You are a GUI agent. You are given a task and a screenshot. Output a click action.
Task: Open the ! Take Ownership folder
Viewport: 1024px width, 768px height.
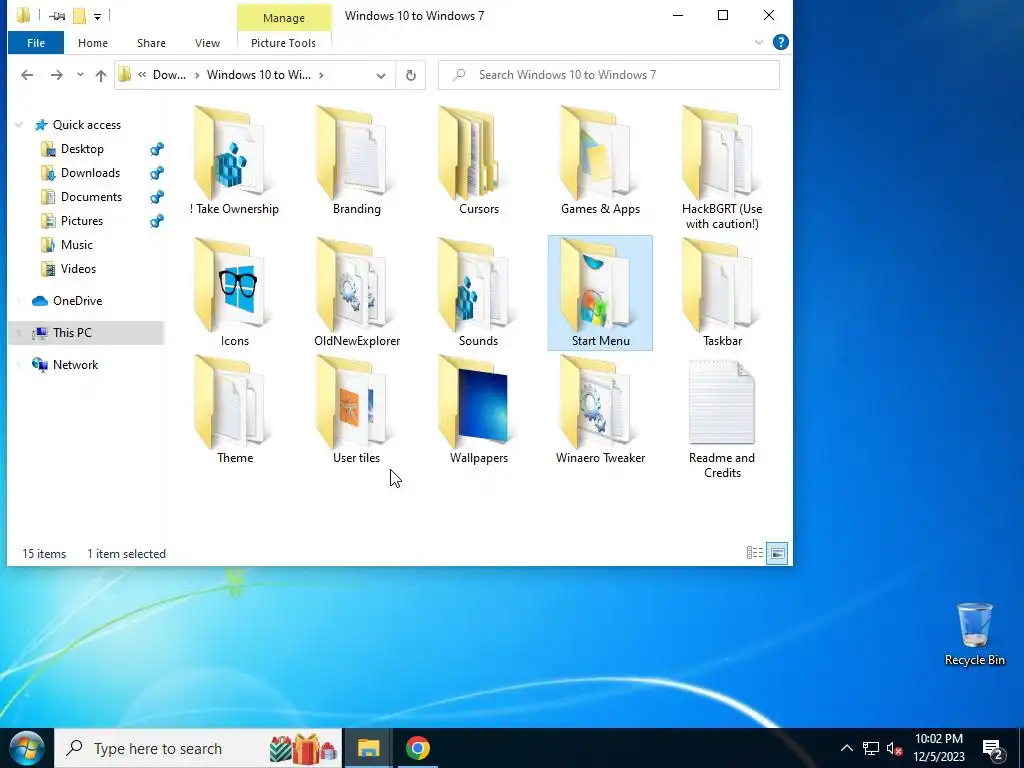234,162
